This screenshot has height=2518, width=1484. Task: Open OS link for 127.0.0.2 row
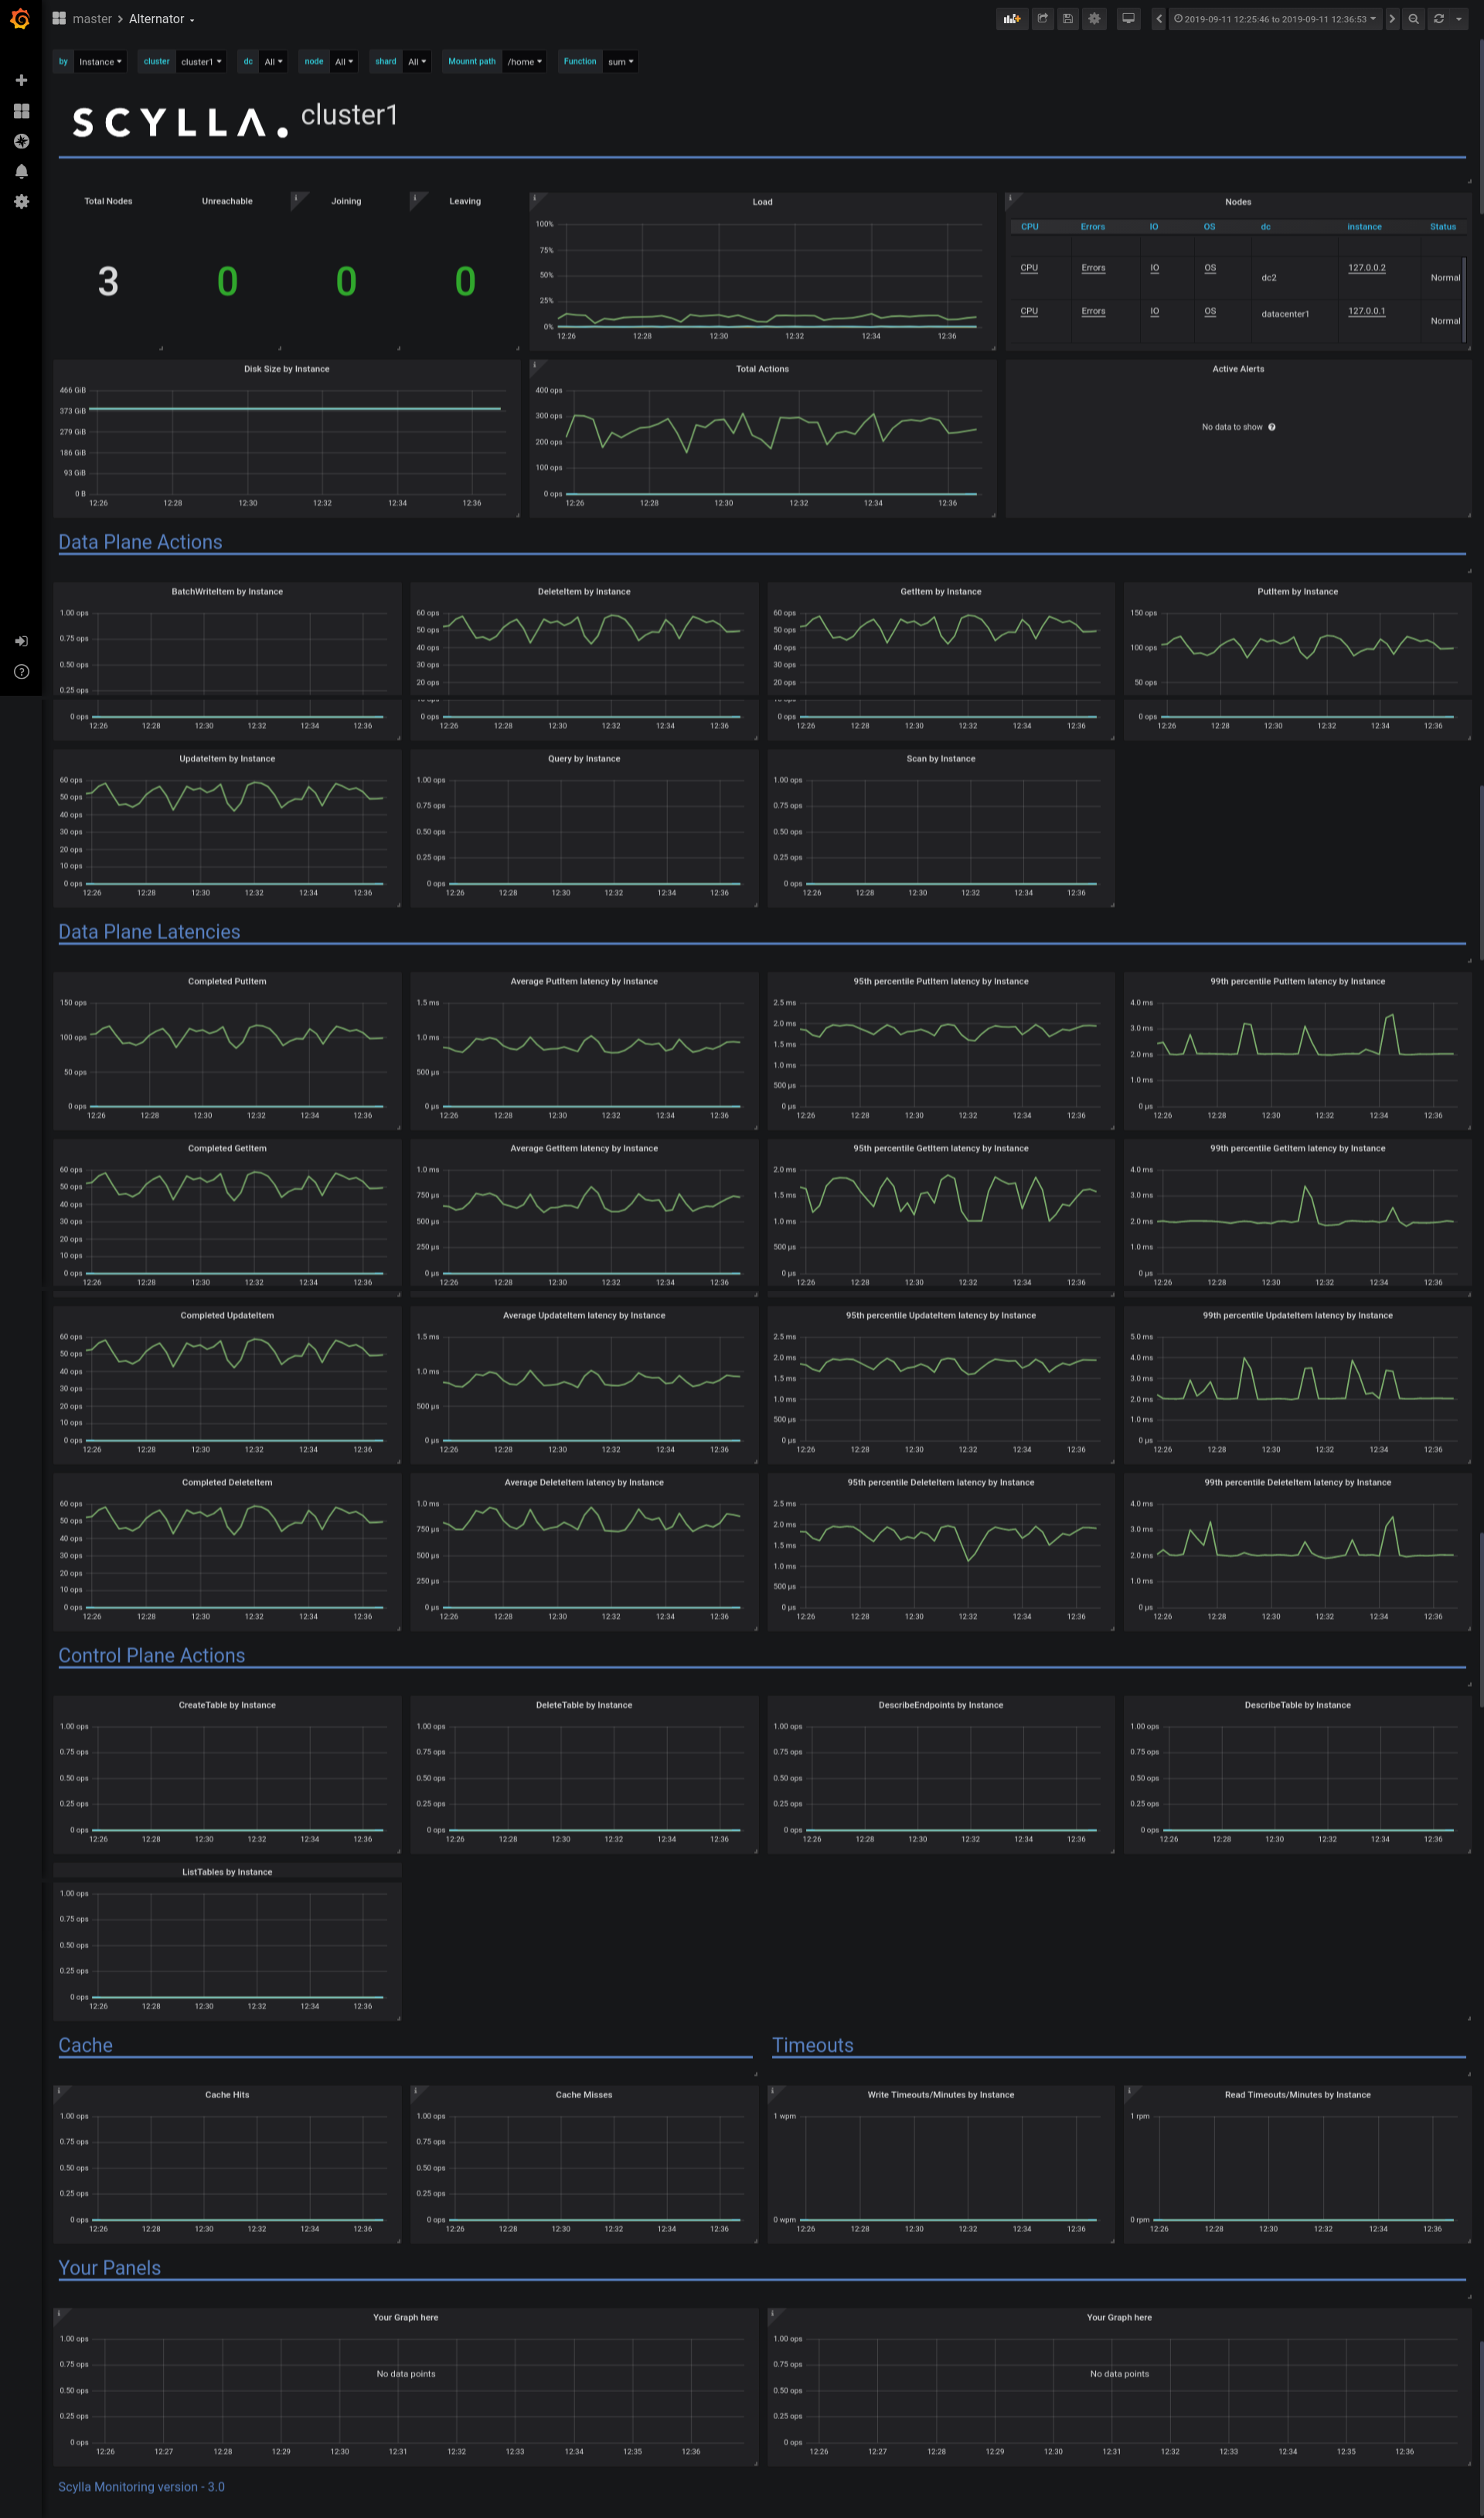pos(1210,268)
